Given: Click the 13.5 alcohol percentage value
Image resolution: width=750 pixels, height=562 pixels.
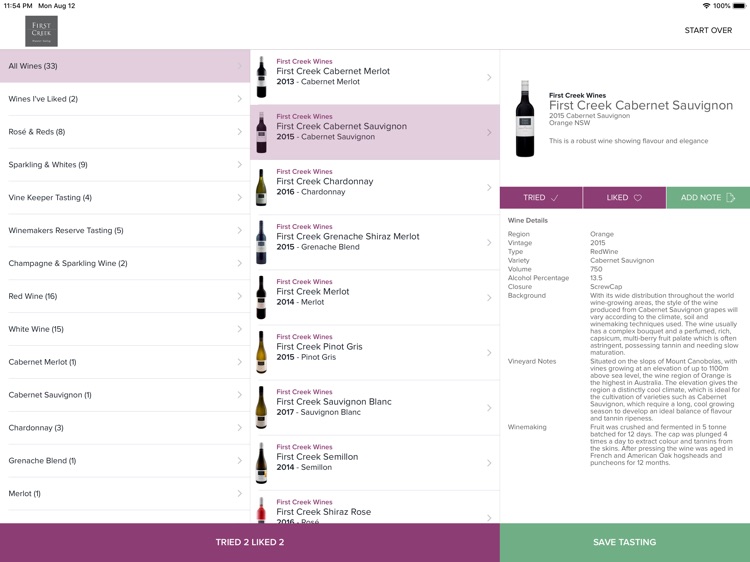Looking at the screenshot, I should (x=596, y=278).
